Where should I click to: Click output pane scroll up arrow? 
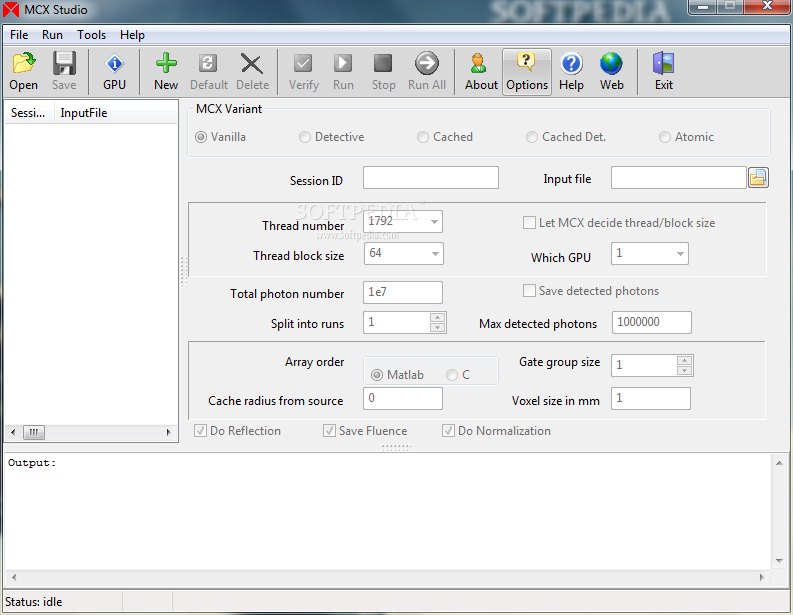(779, 462)
